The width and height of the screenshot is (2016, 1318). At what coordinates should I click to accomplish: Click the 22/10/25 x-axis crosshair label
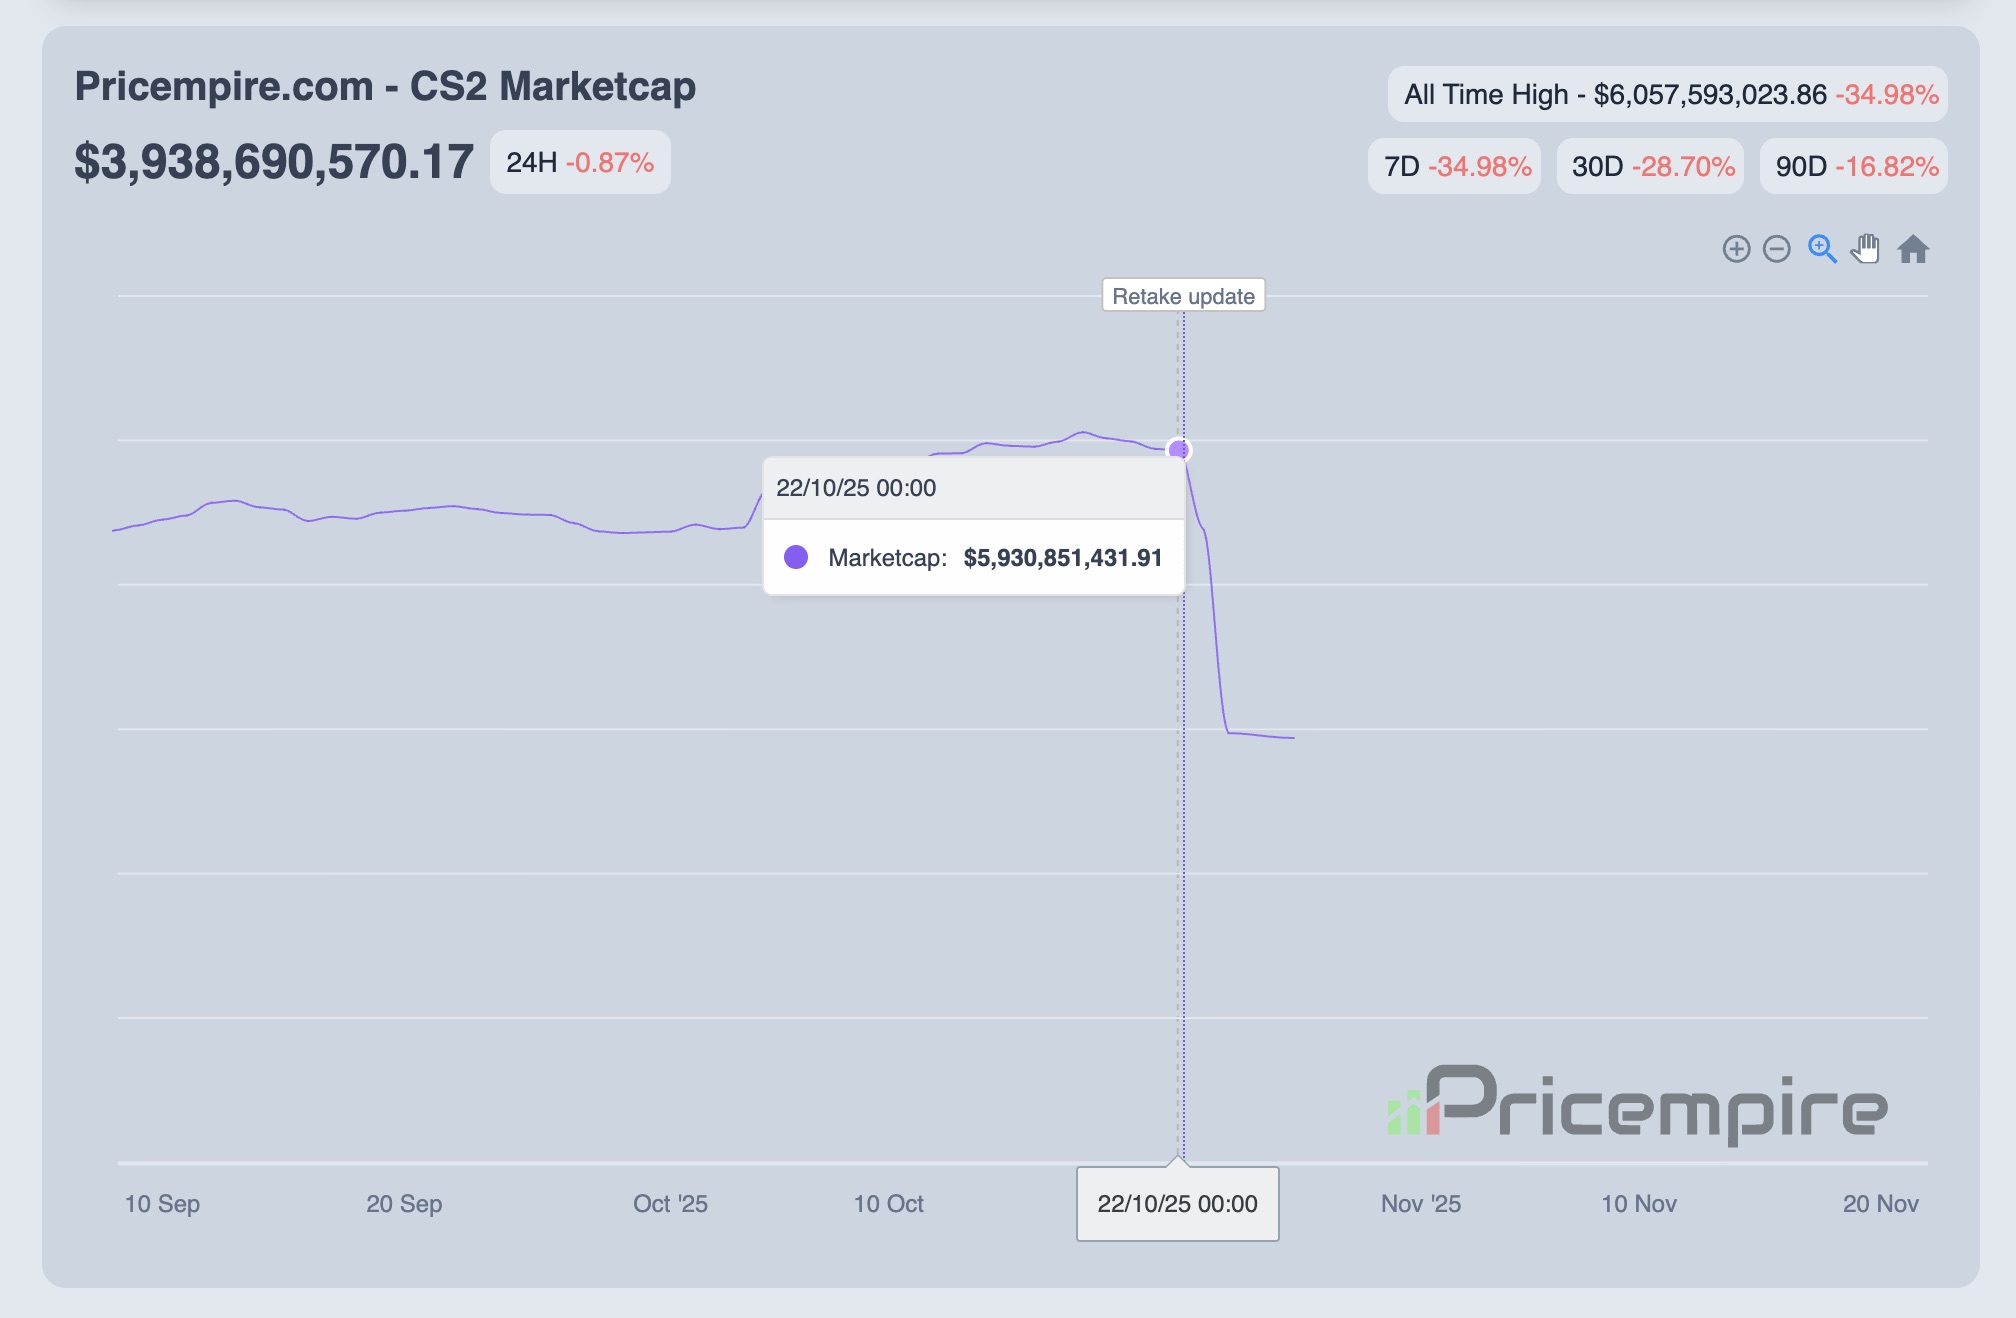[1177, 1204]
